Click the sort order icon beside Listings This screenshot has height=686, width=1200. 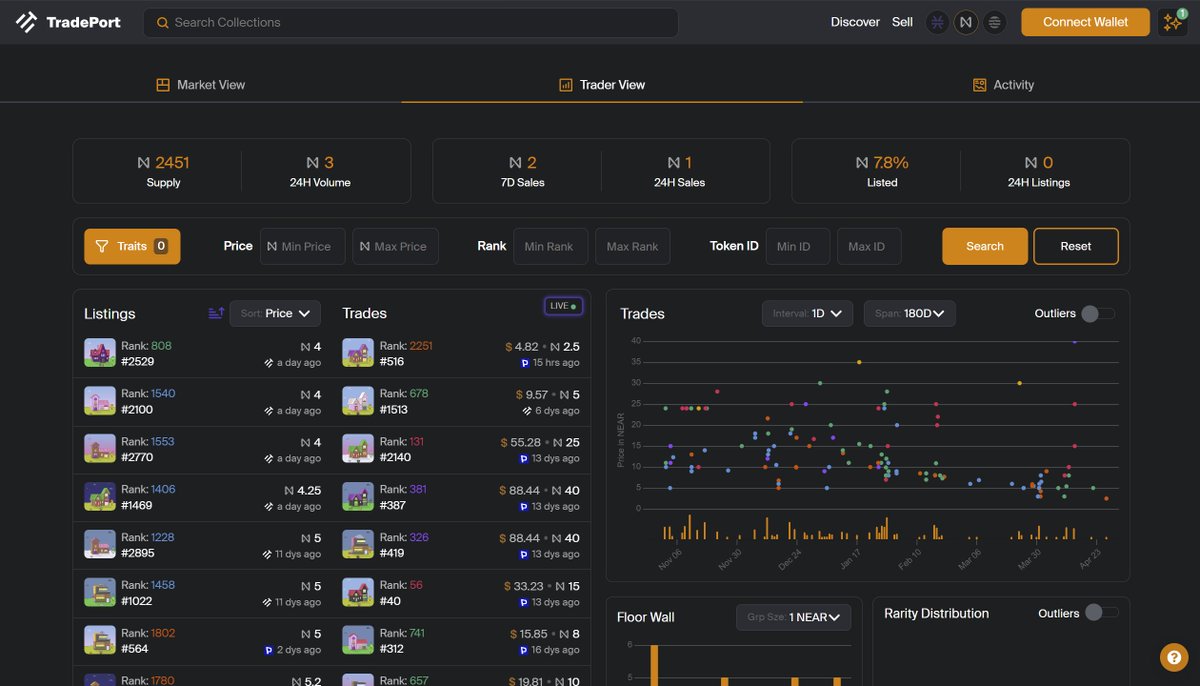(x=216, y=313)
